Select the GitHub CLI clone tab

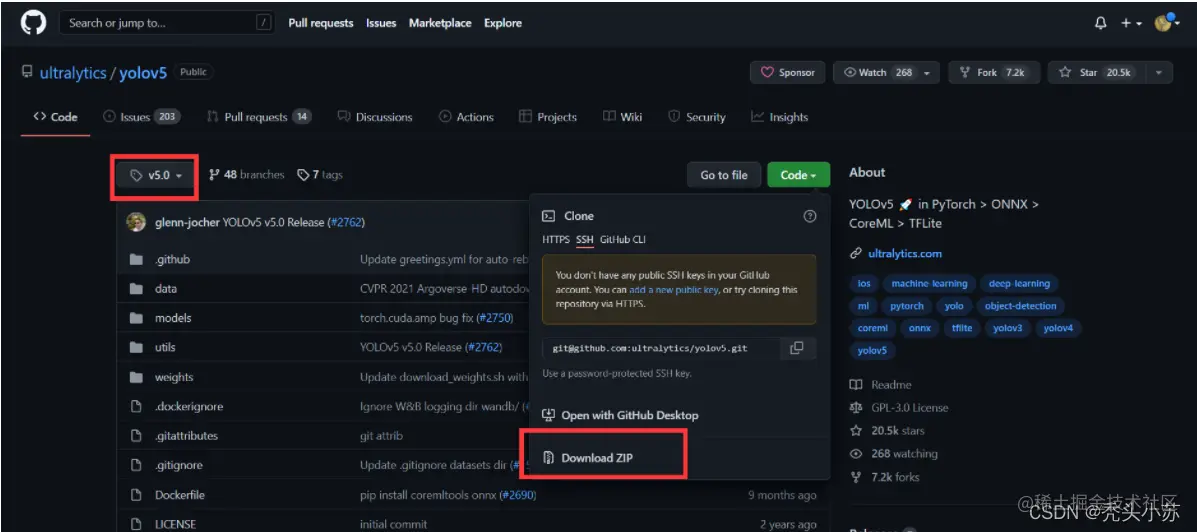coord(622,240)
